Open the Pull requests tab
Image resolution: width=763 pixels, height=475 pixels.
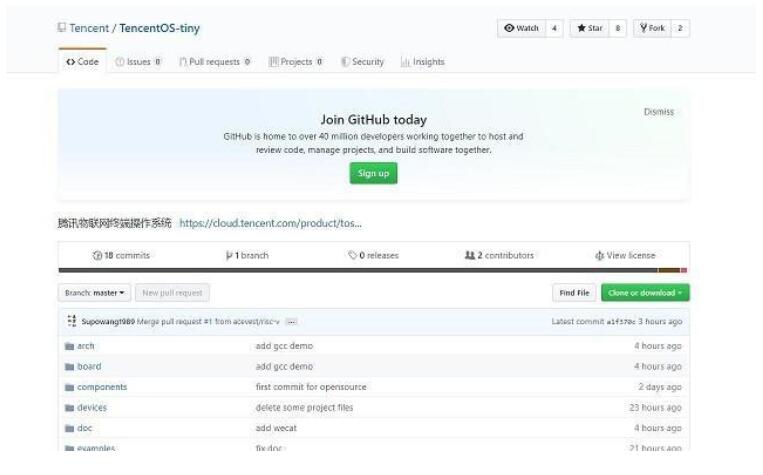215,62
